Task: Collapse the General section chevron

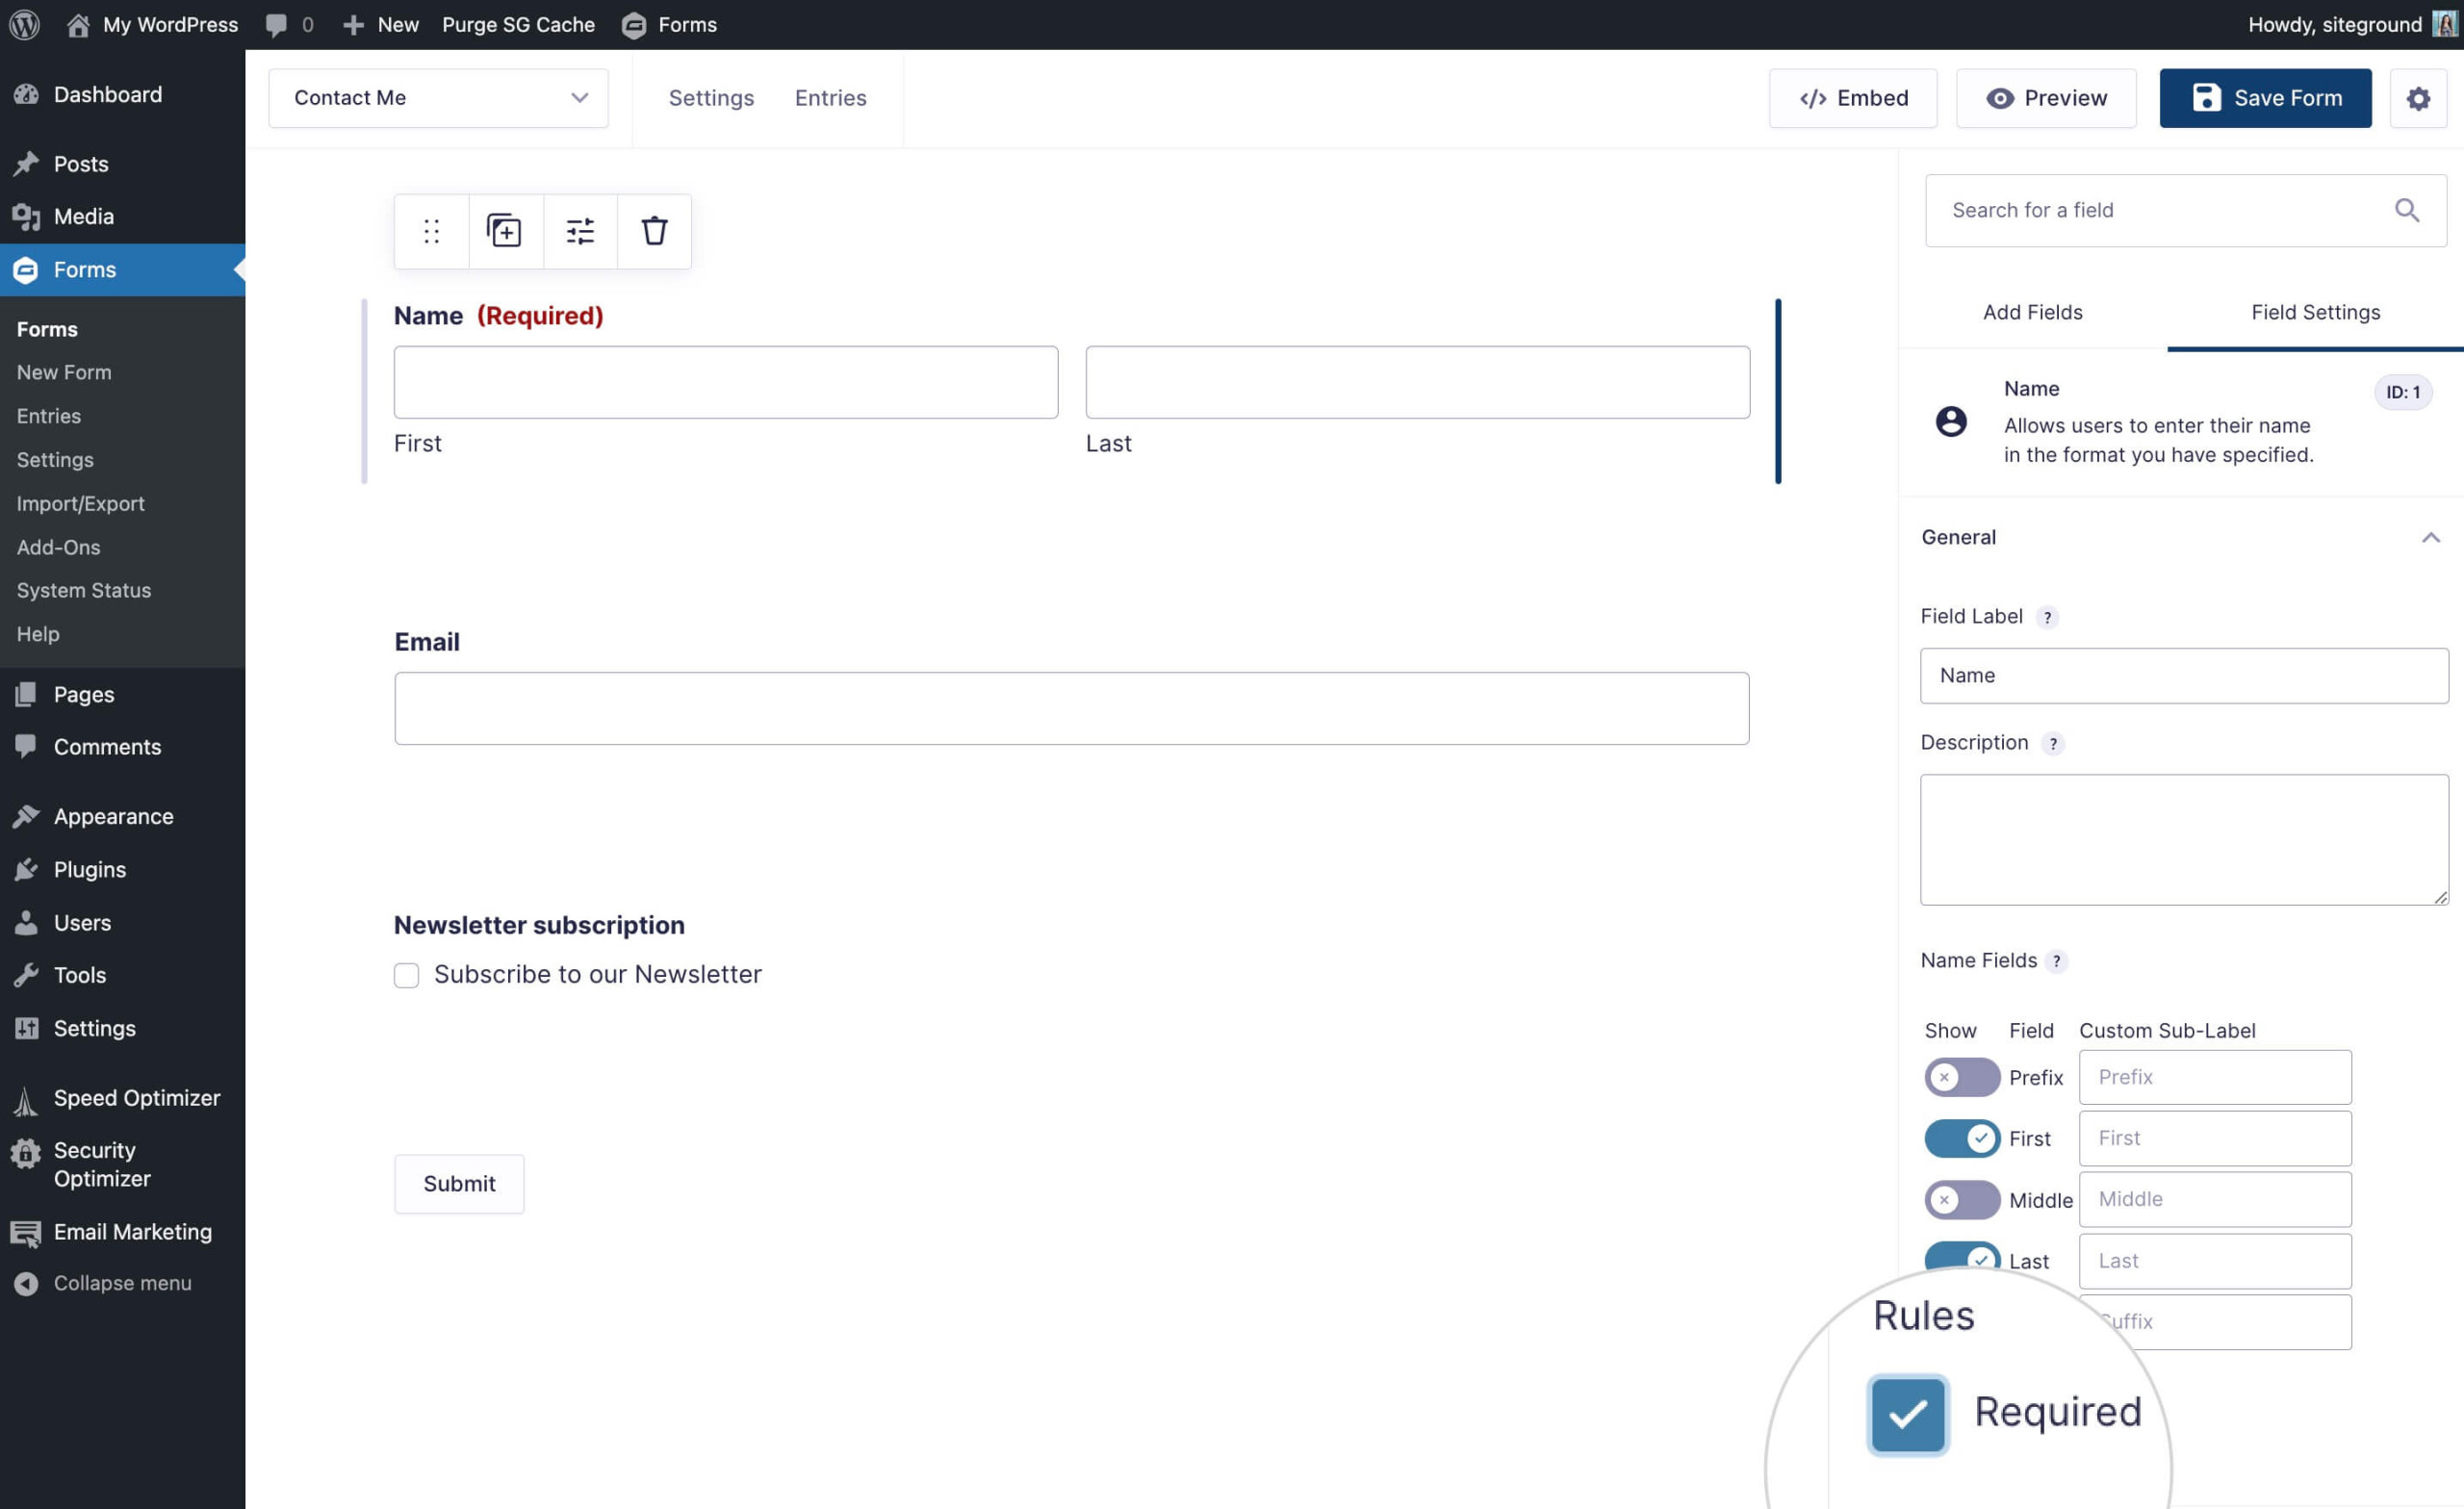Action: [2430, 537]
